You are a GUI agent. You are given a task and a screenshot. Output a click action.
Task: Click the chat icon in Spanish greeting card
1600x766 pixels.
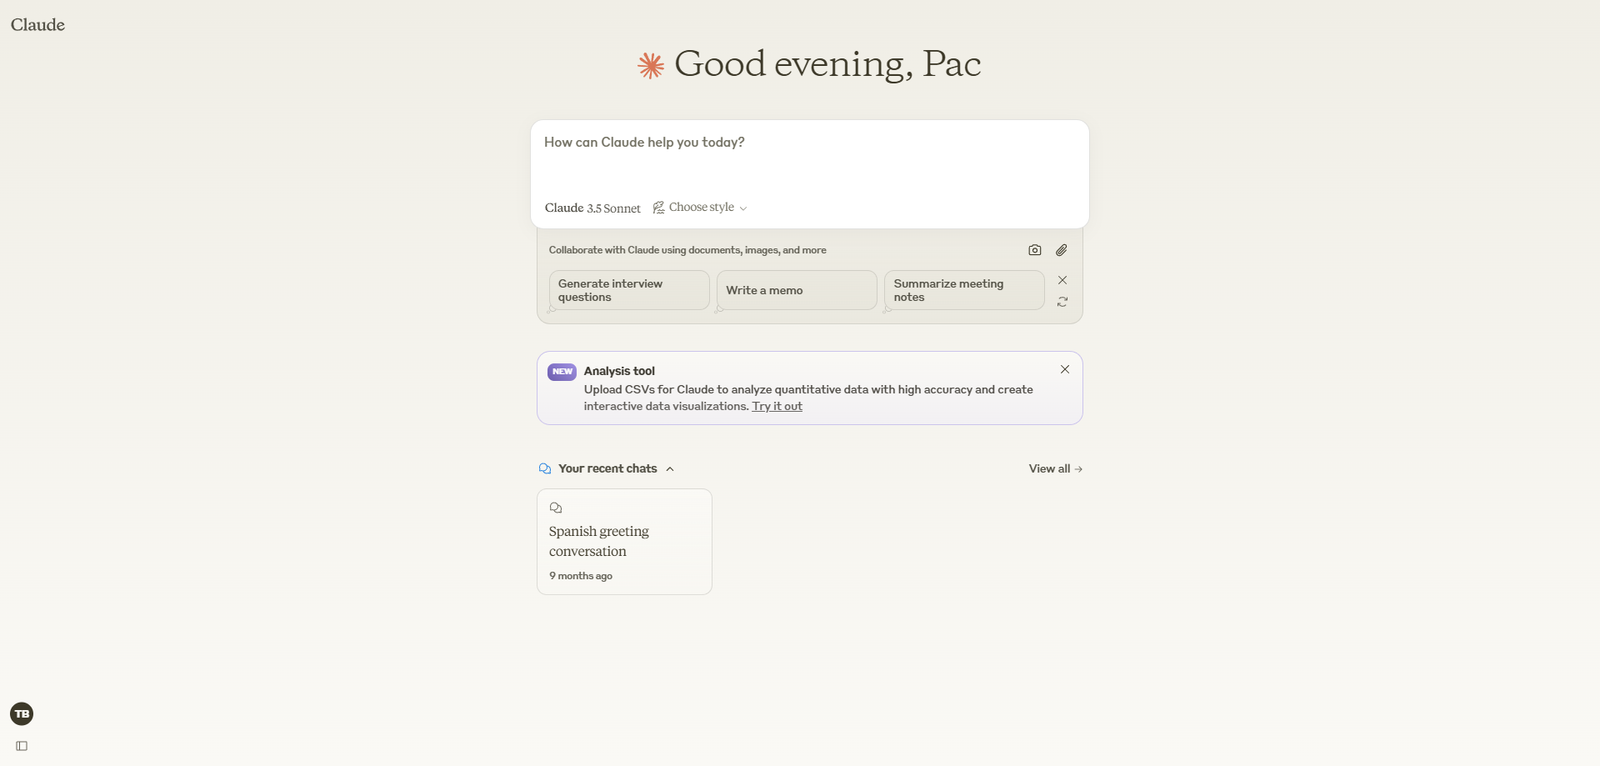tap(556, 508)
